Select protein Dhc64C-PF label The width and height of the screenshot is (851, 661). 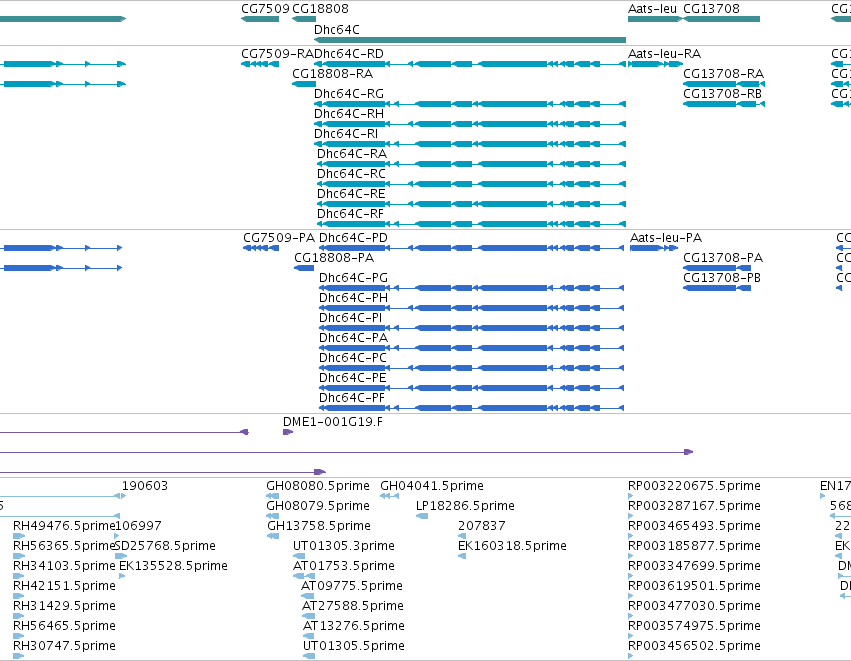click(x=352, y=398)
